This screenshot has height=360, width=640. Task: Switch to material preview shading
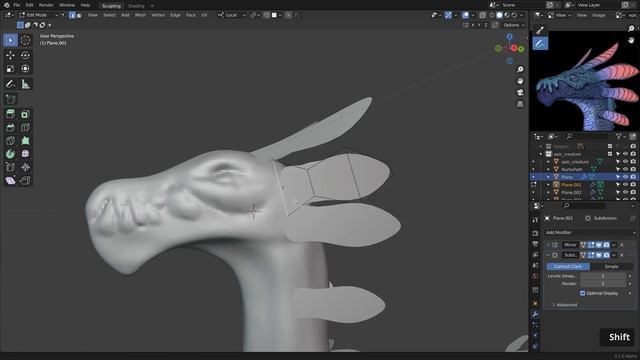(507, 15)
